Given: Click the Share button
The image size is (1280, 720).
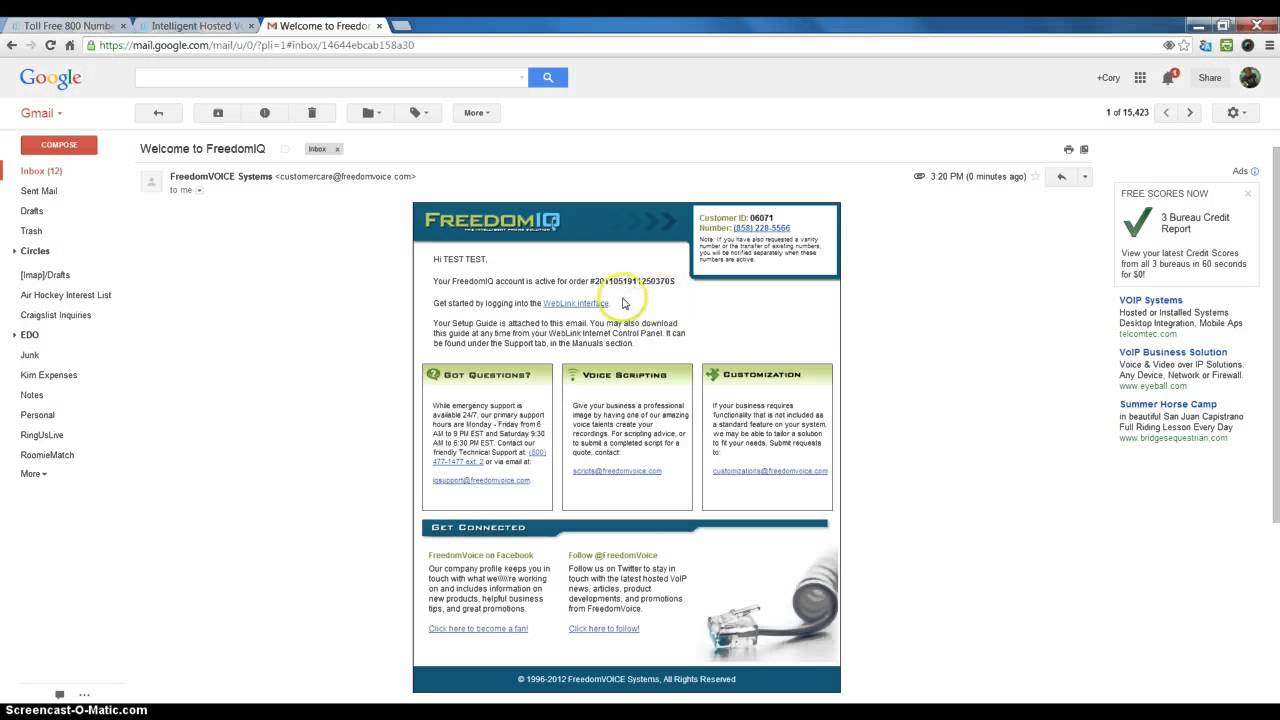Looking at the screenshot, I should [x=1210, y=77].
